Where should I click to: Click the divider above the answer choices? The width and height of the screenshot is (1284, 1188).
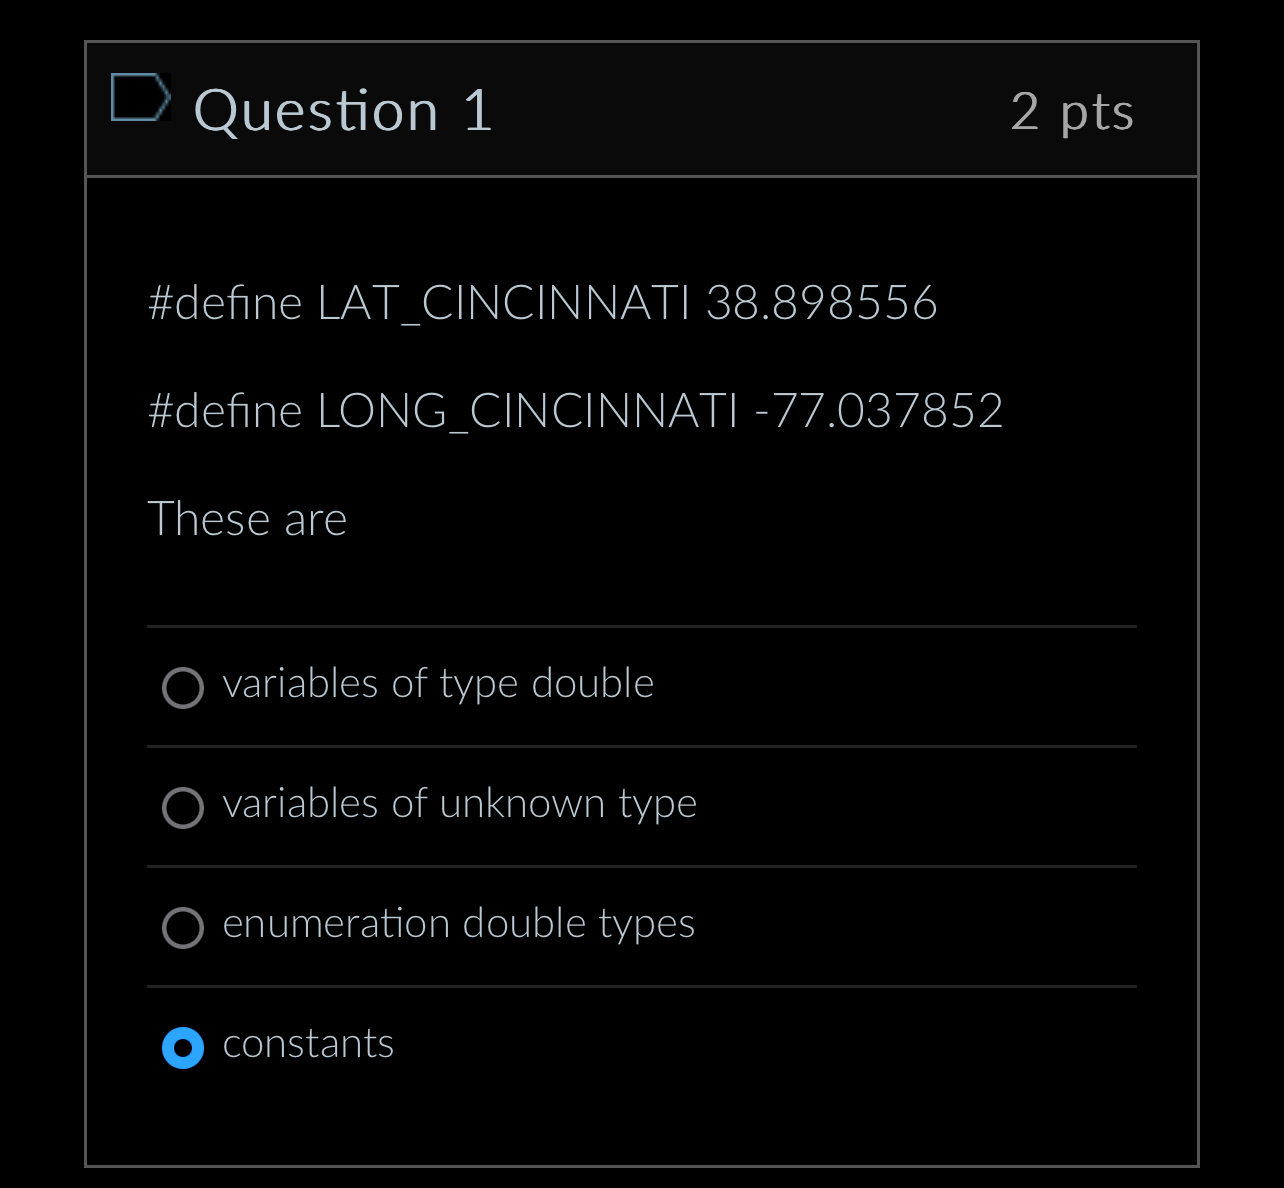(x=642, y=626)
